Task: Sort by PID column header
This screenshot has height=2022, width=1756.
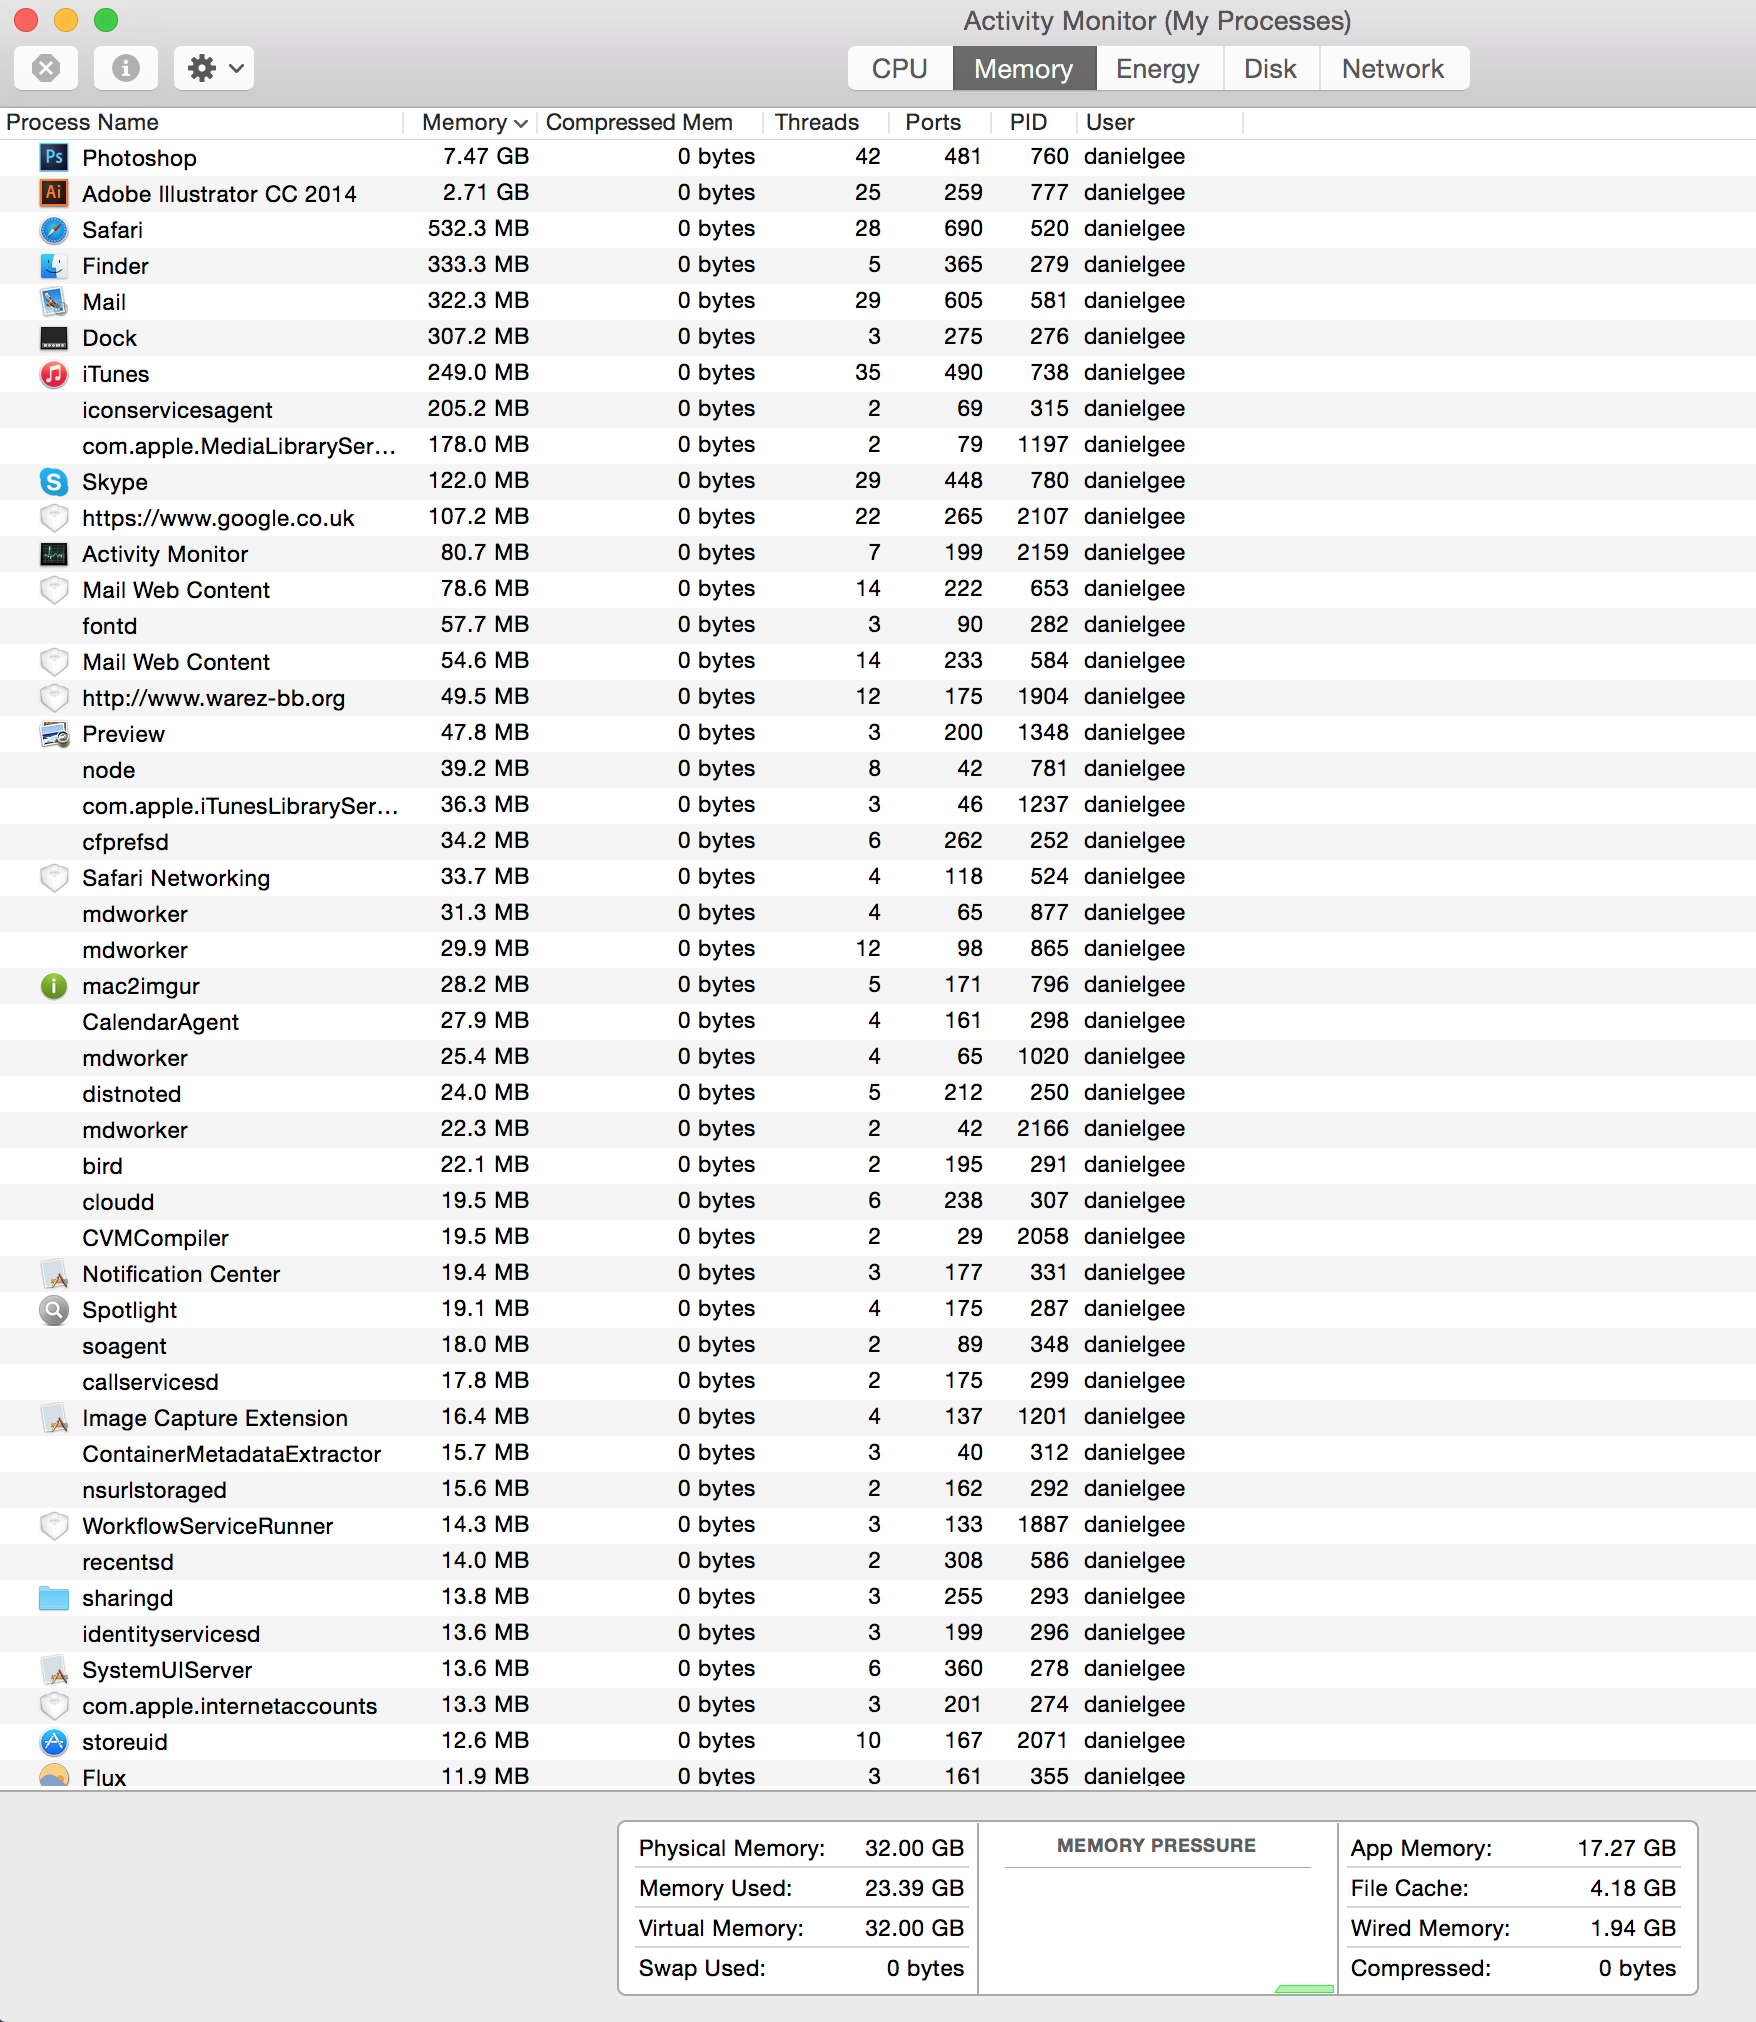Action: coord(1034,122)
